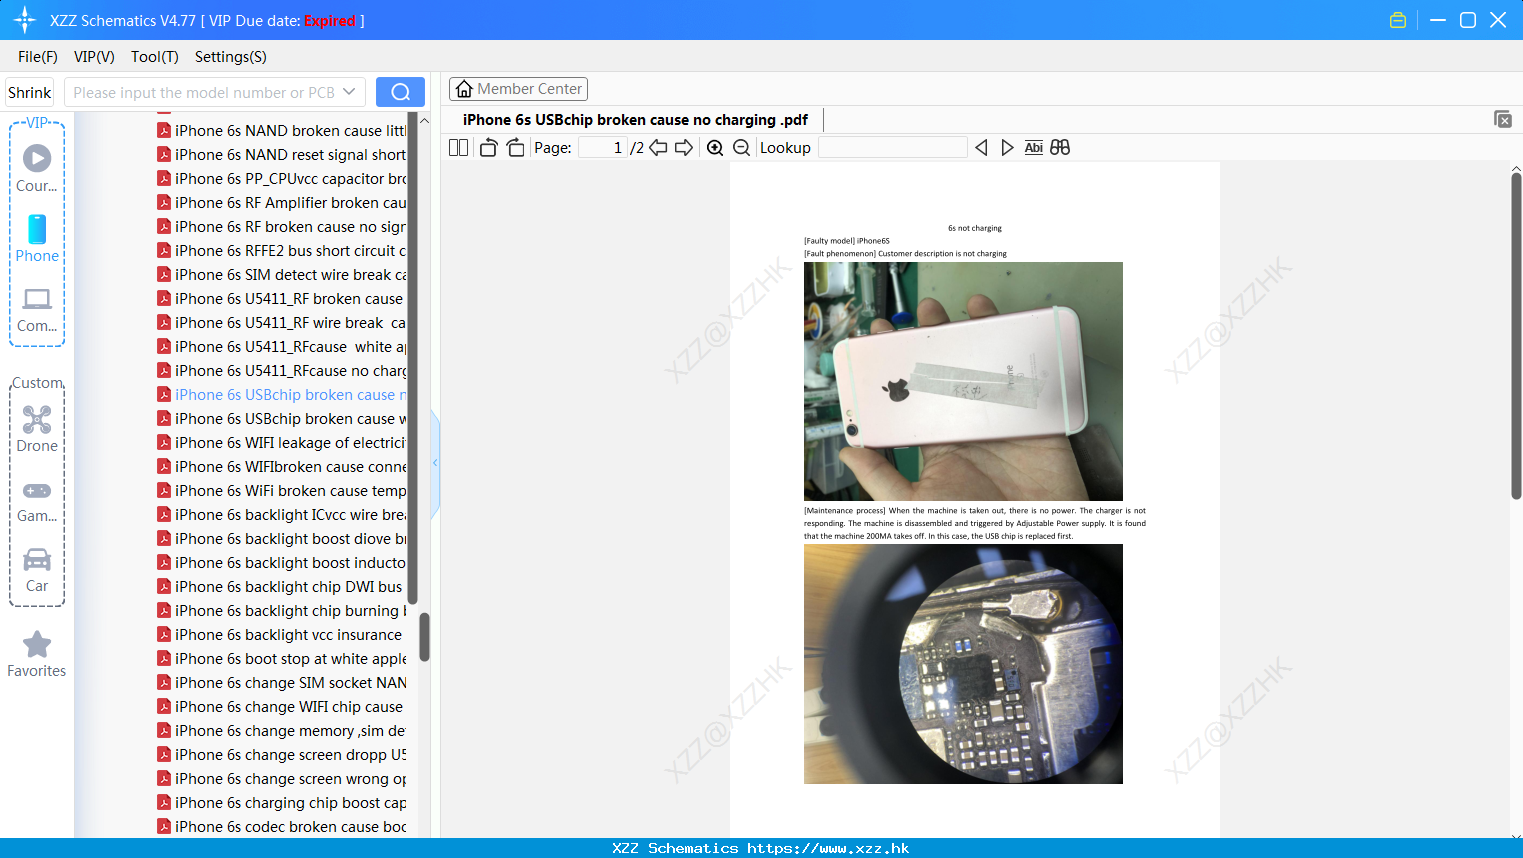Find previous lookup result triangle
Viewport: 1523px width, 858px height.
click(x=981, y=148)
